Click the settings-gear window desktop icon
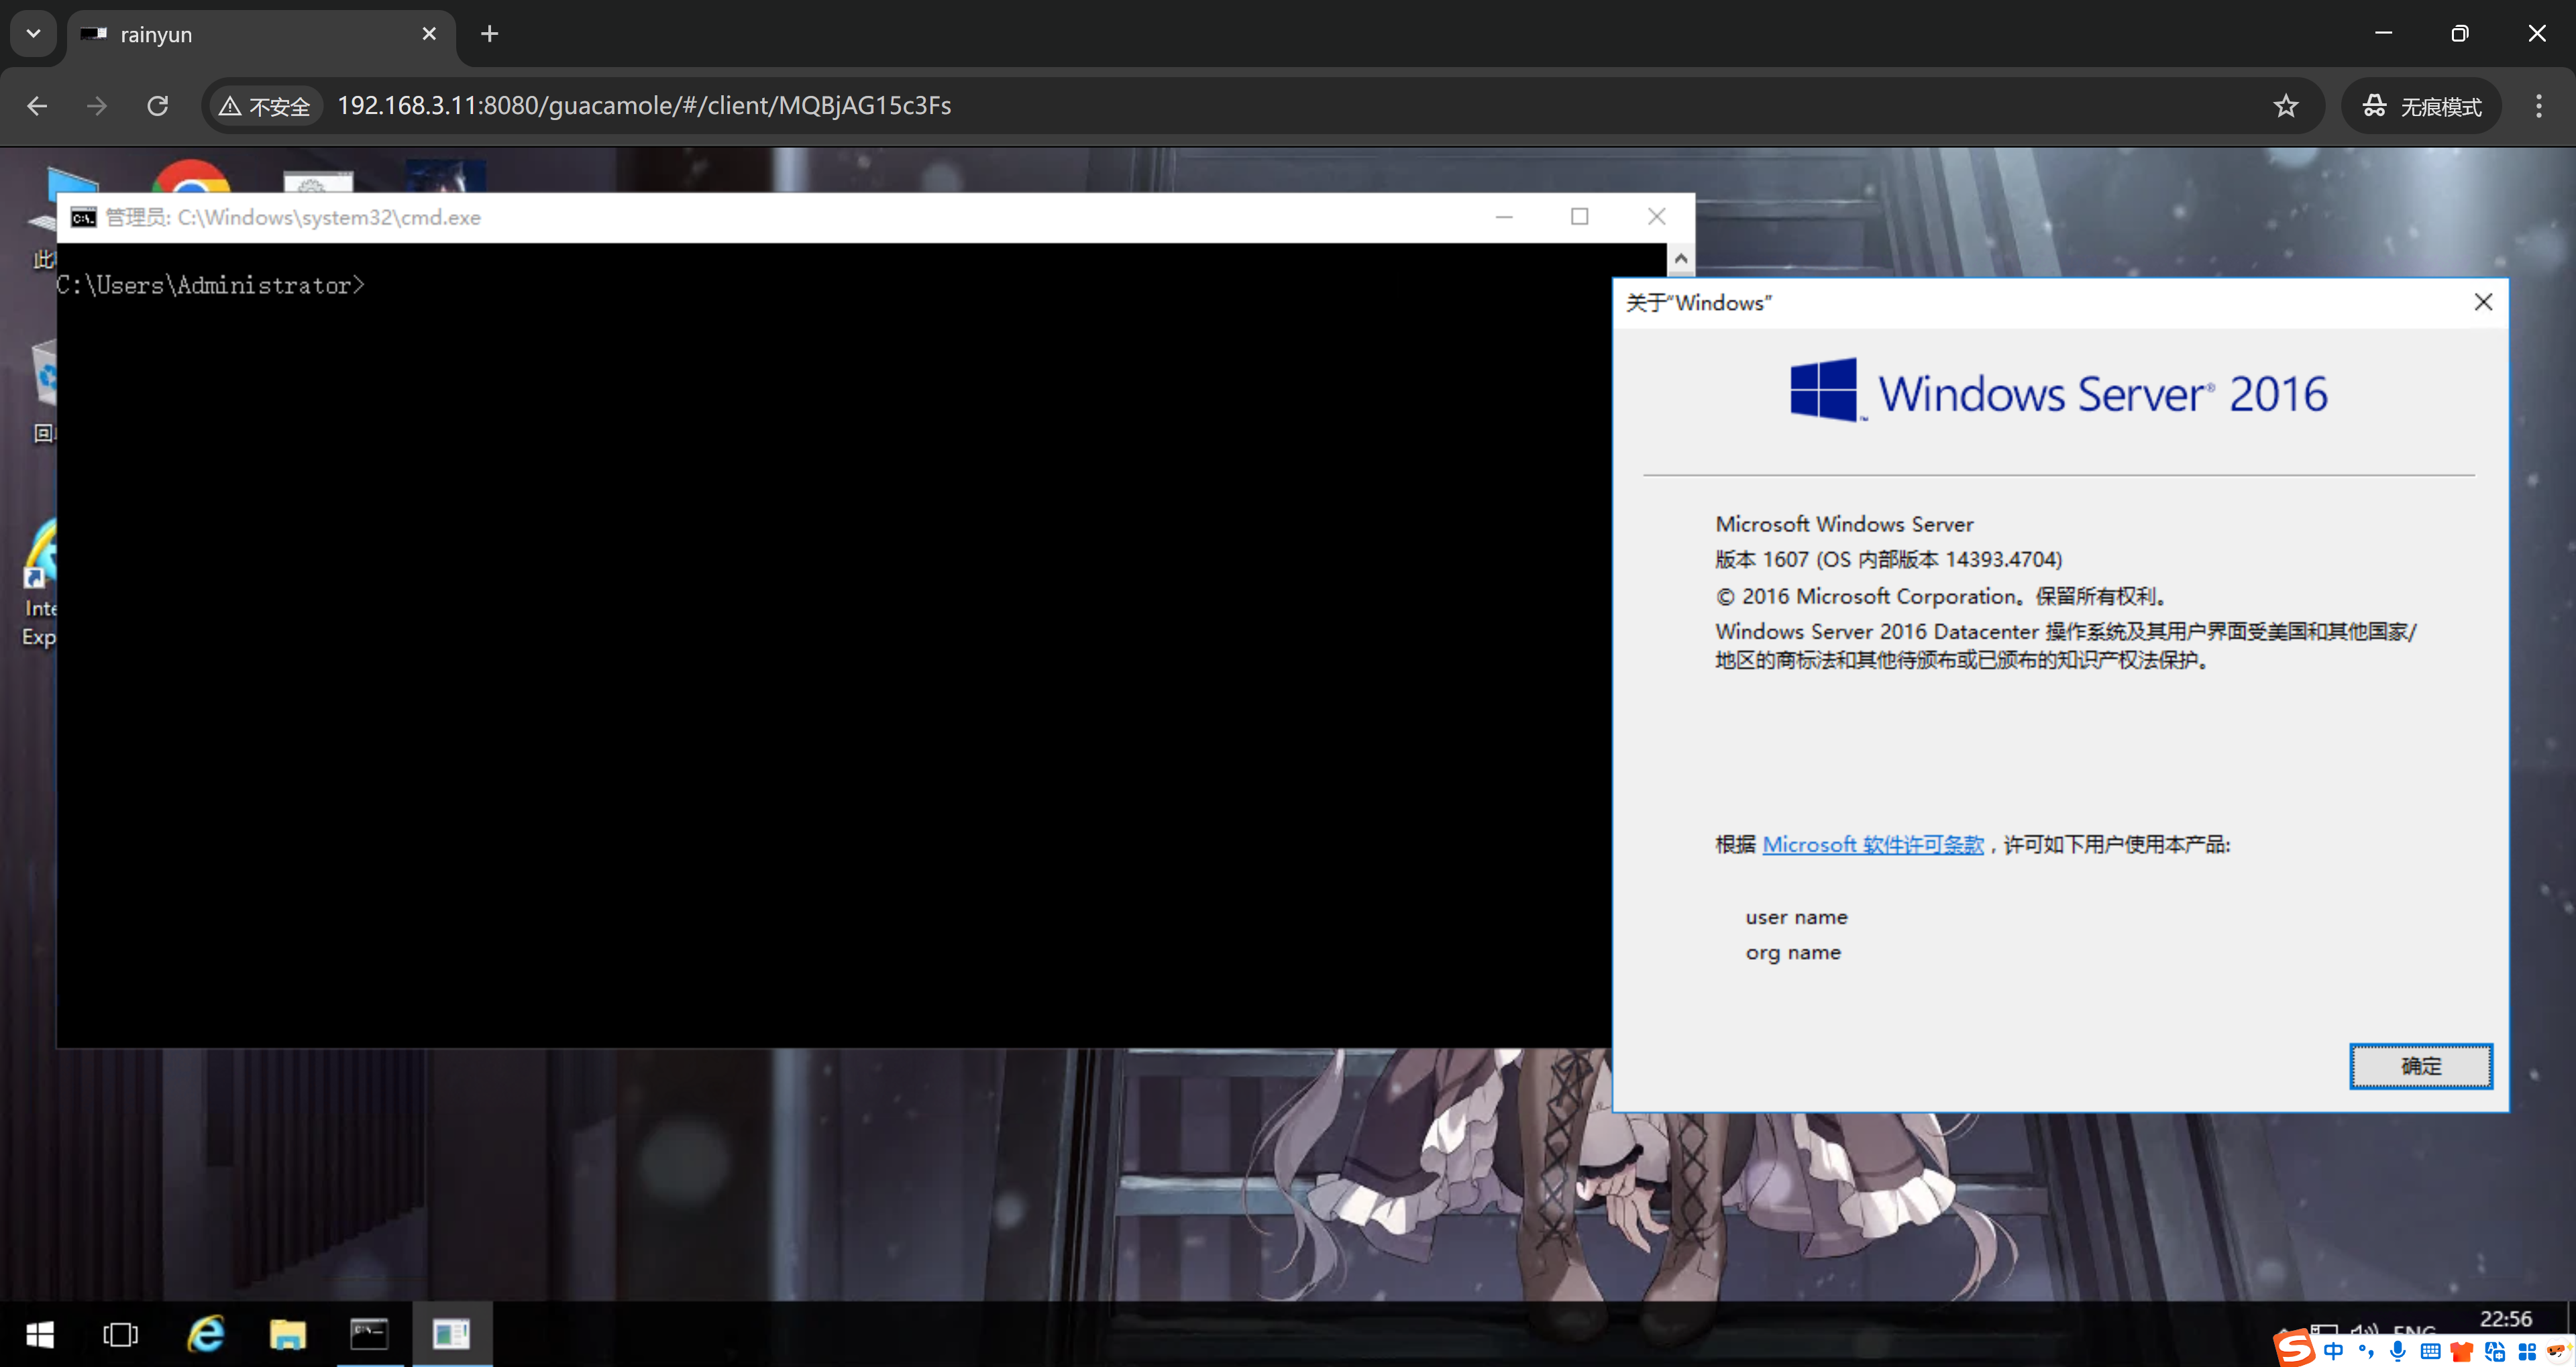This screenshot has height=1367, width=2576. (318, 181)
